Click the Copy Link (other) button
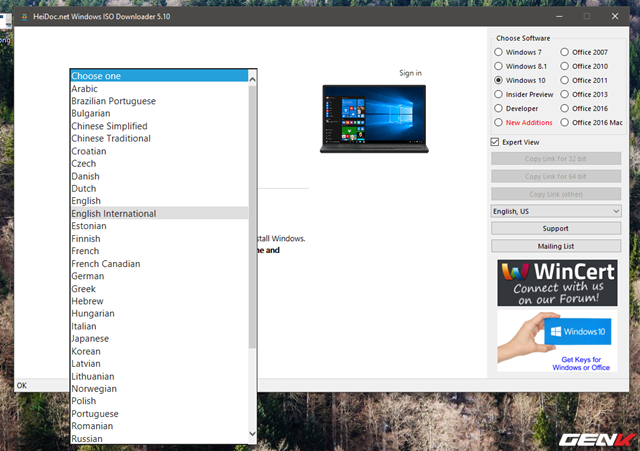This screenshot has width=640, height=451. [x=556, y=194]
